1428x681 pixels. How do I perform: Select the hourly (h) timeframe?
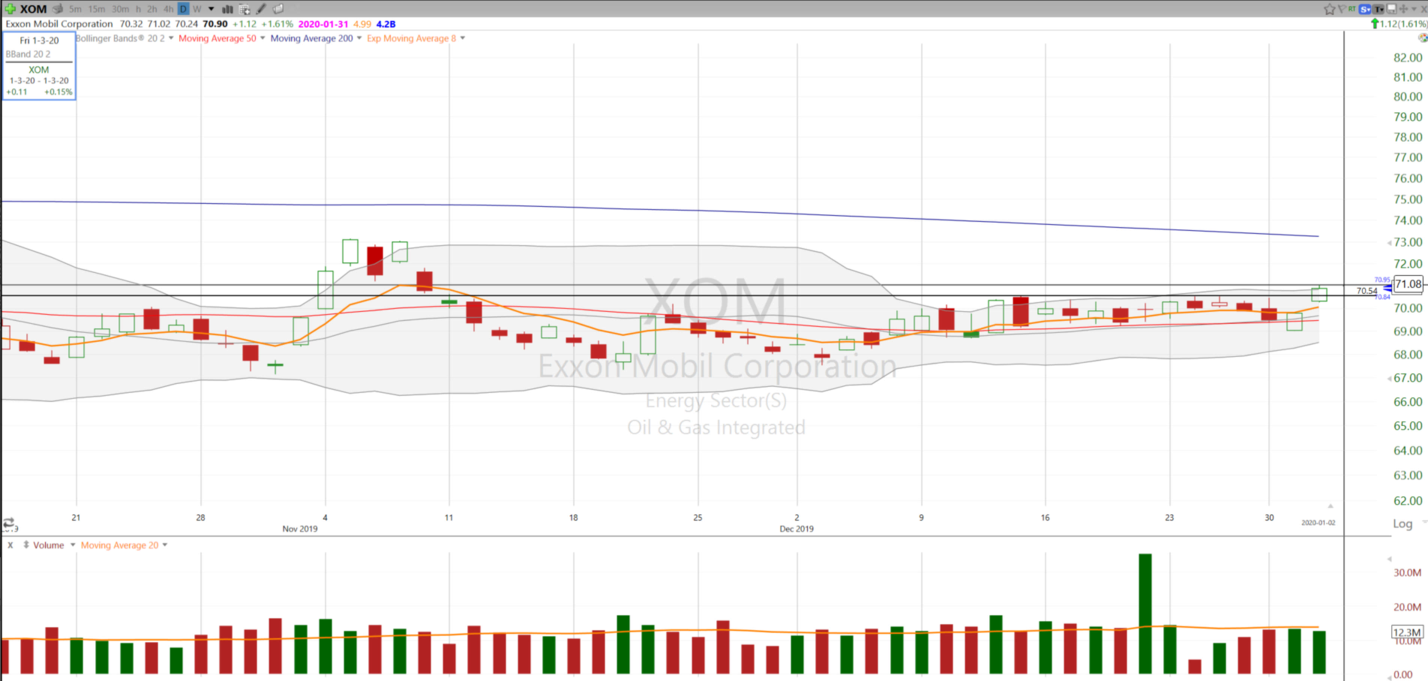coord(138,9)
